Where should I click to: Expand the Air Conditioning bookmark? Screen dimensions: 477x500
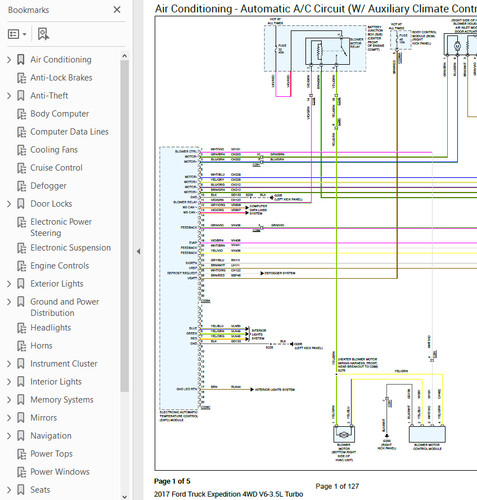coord(9,60)
